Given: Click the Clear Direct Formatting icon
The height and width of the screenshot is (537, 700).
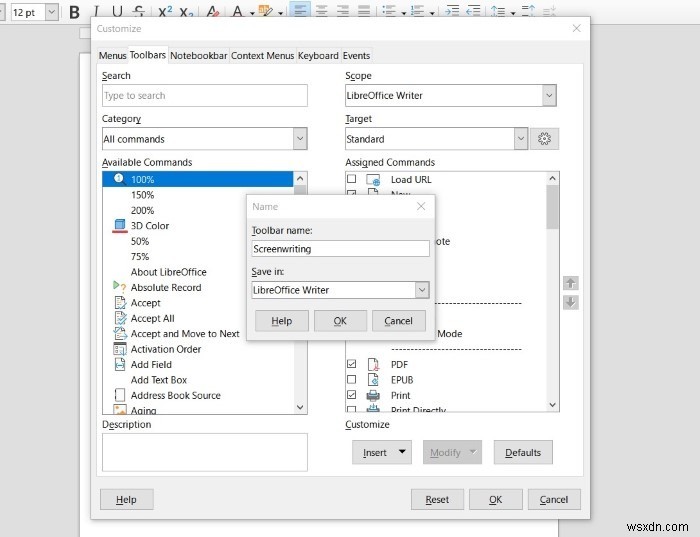Looking at the screenshot, I should [x=213, y=12].
